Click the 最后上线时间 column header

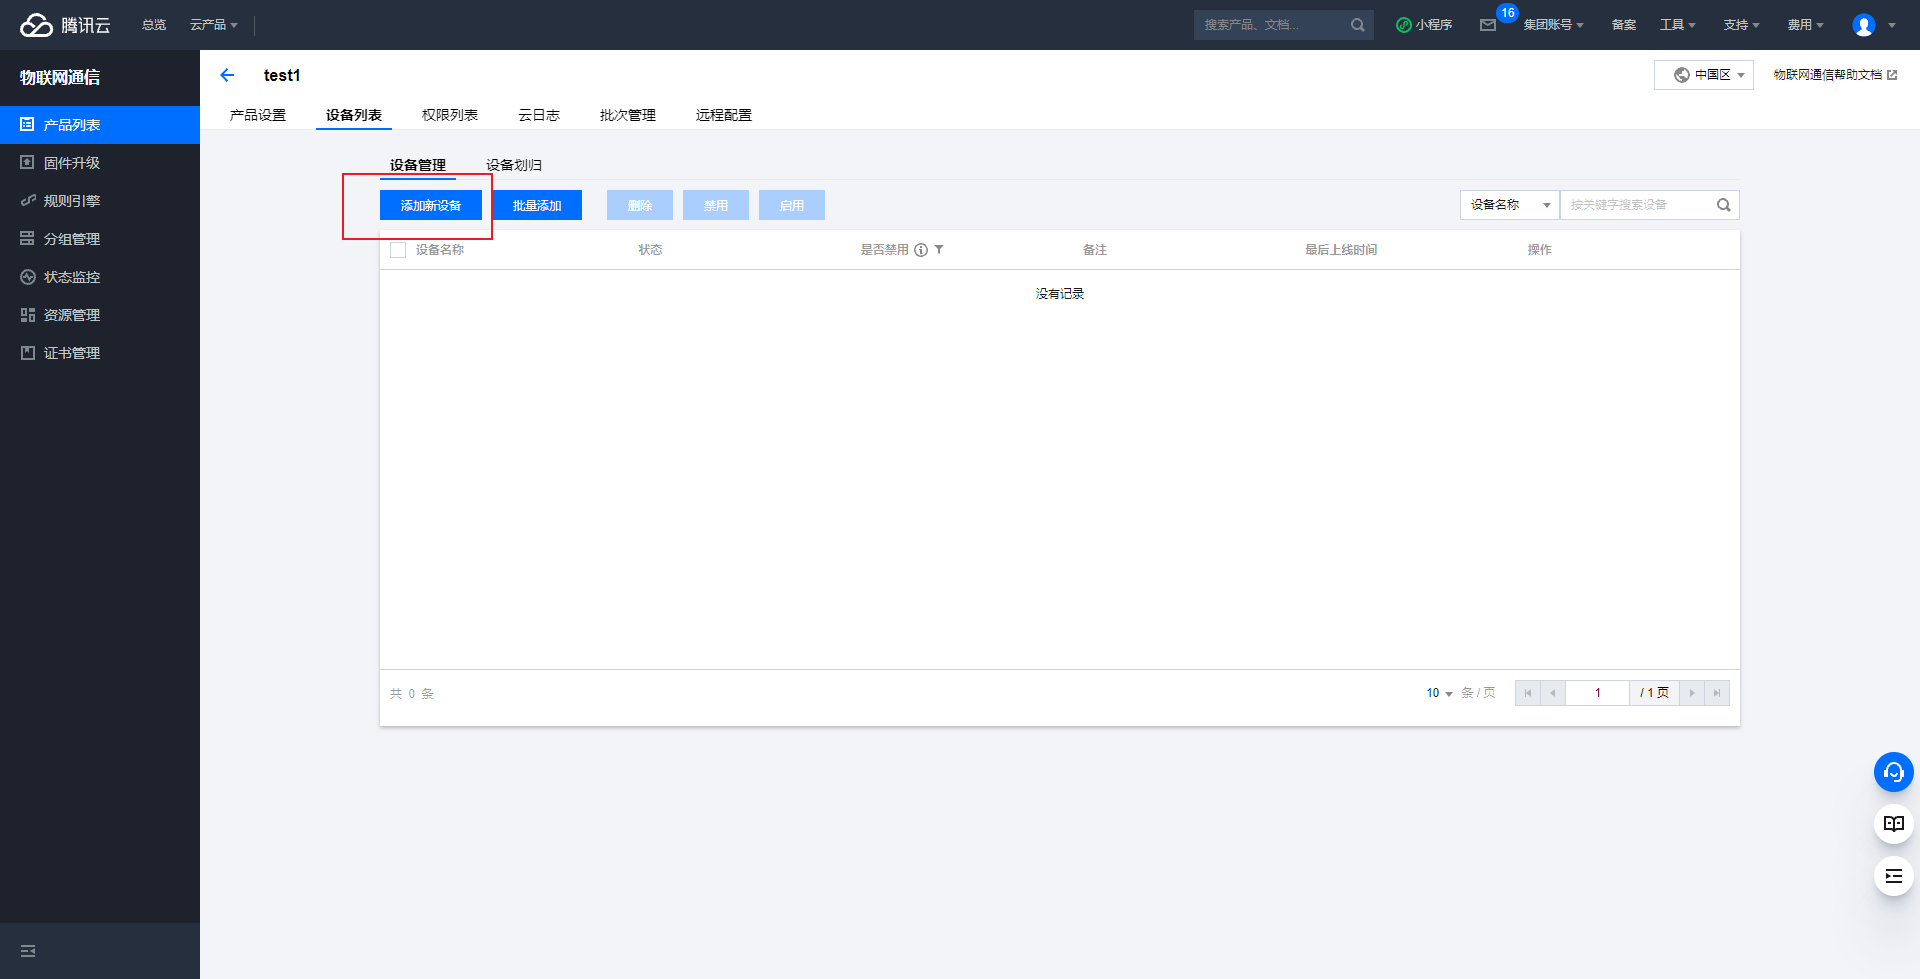tap(1341, 250)
